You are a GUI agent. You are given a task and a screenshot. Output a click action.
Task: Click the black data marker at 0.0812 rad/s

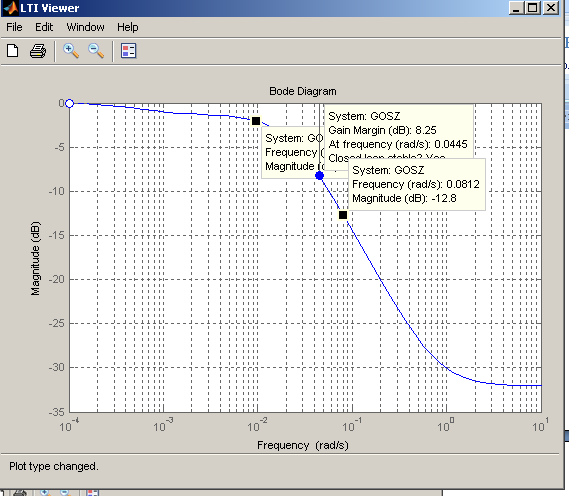(x=343, y=215)
